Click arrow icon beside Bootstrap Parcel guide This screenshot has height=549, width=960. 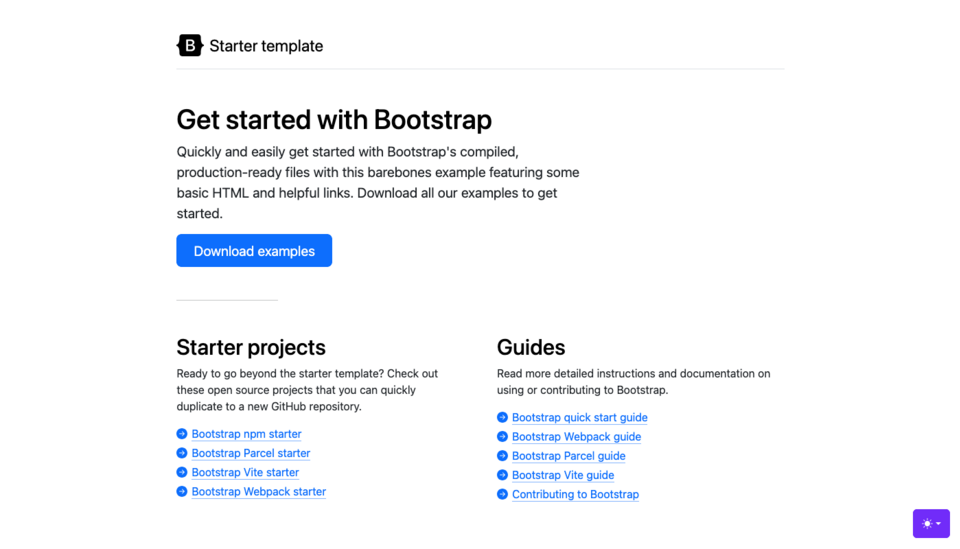pos(502,456)
